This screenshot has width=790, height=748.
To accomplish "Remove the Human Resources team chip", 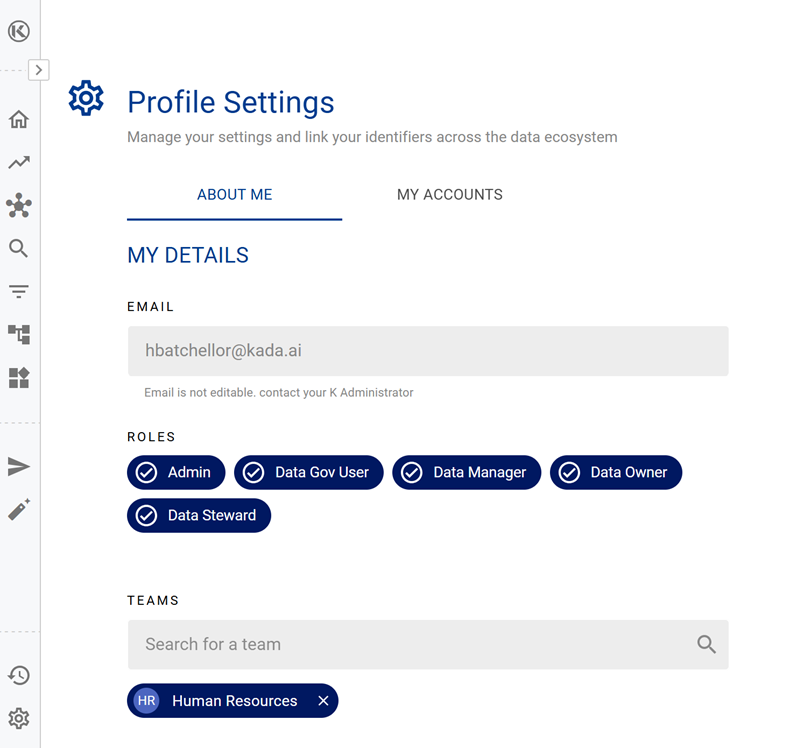I will (323, 702).
